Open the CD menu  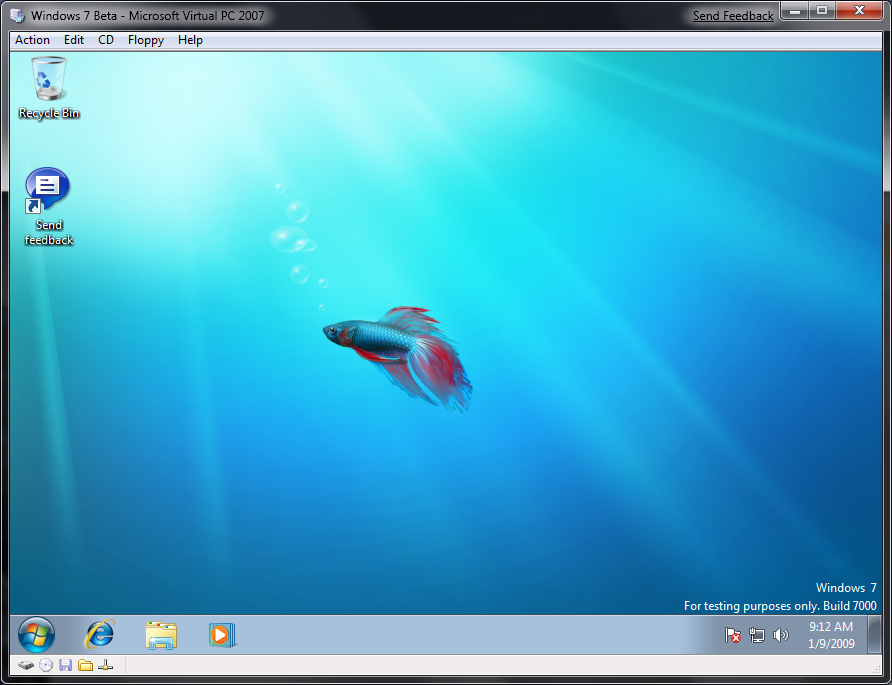coord(106,40)
